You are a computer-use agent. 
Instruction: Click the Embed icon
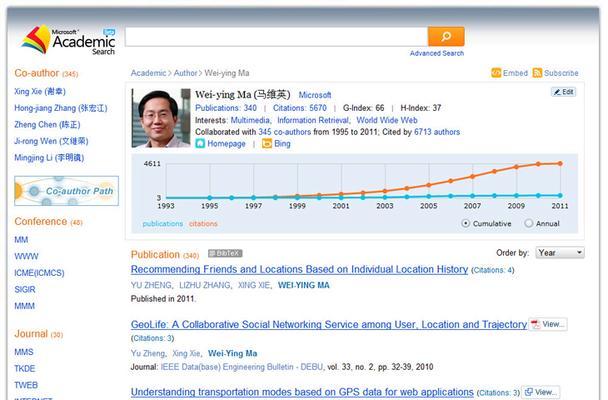[x=496, y=73]
